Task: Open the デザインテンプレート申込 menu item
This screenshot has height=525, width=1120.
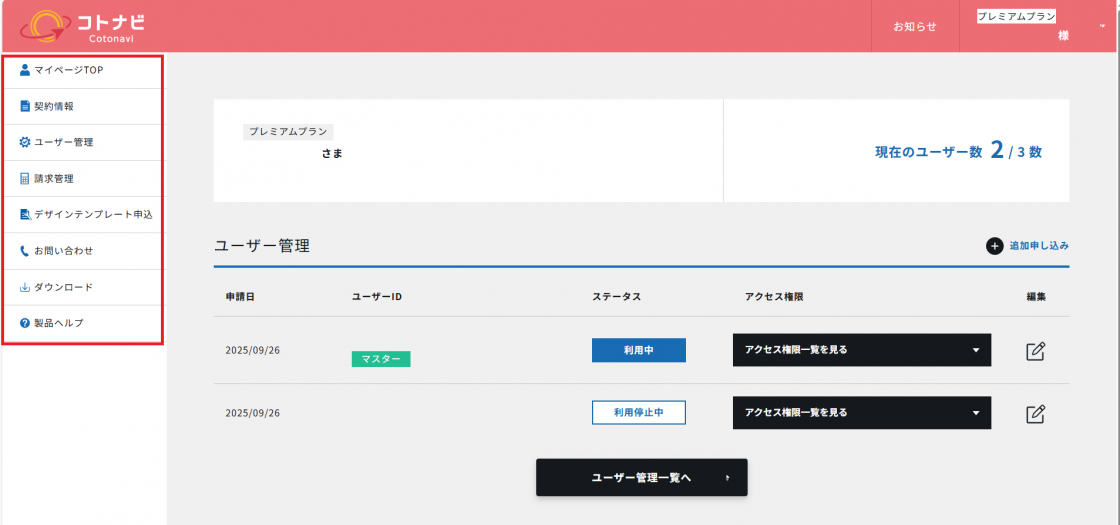Action: [x=92, y=215]
